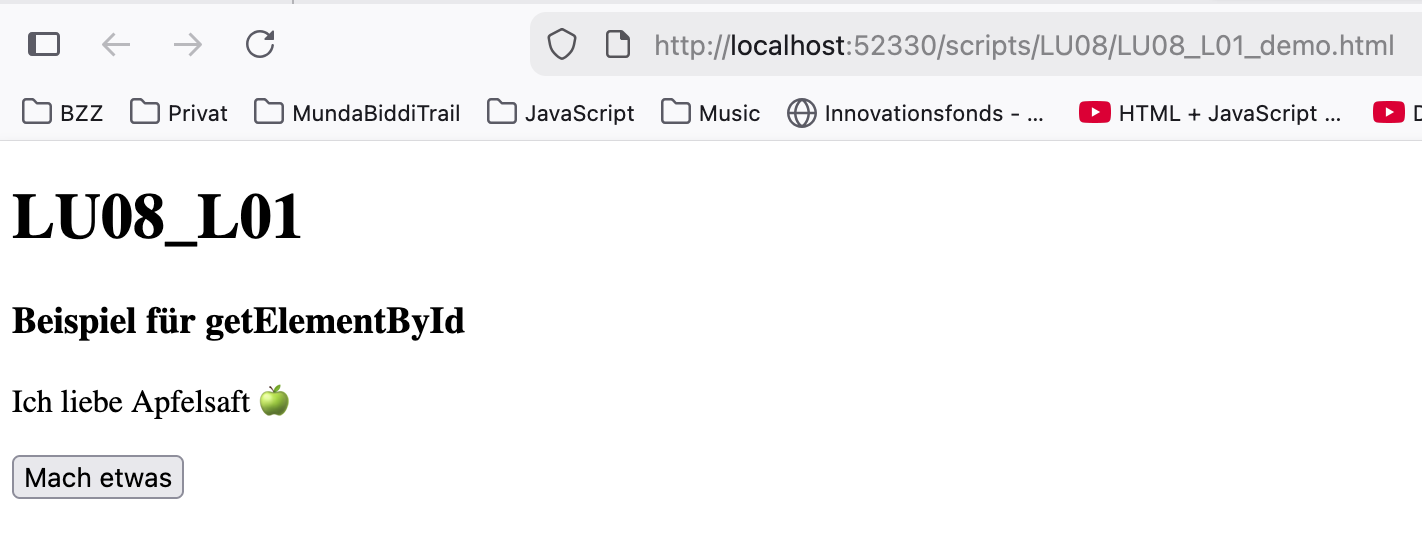Open the tracking protection shield icon

pos(562,44)
